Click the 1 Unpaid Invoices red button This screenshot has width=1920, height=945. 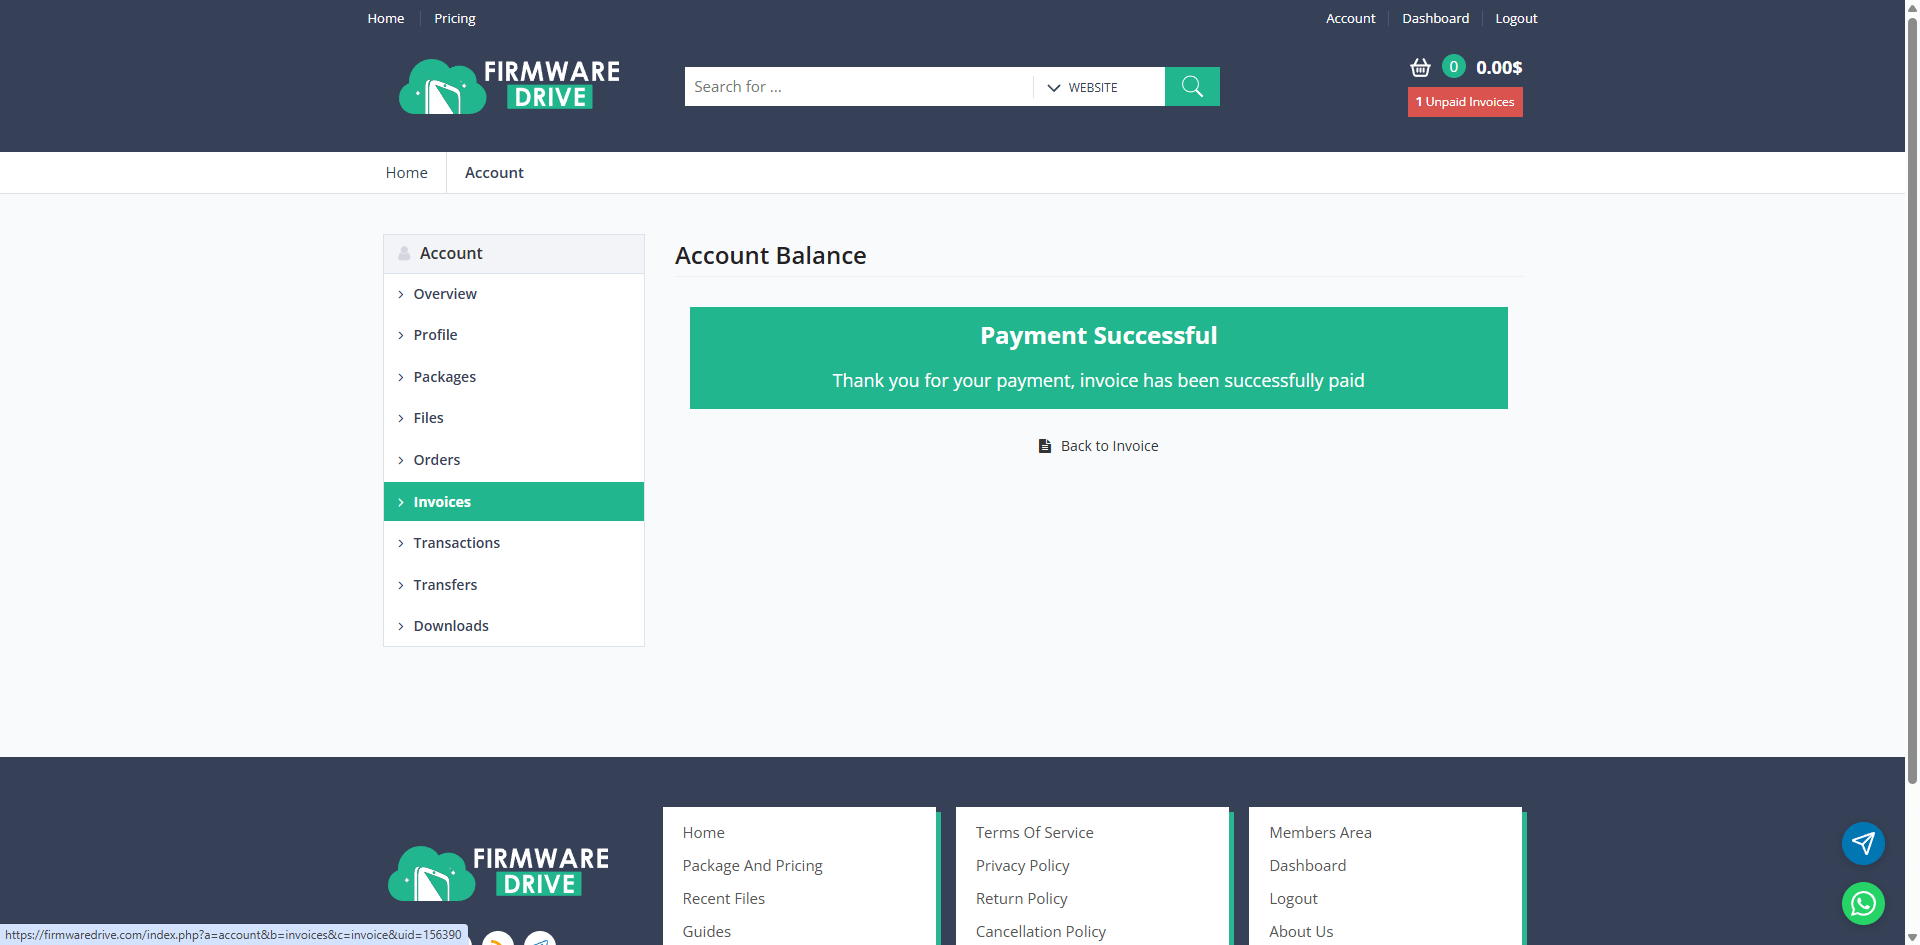point(1465,102)
